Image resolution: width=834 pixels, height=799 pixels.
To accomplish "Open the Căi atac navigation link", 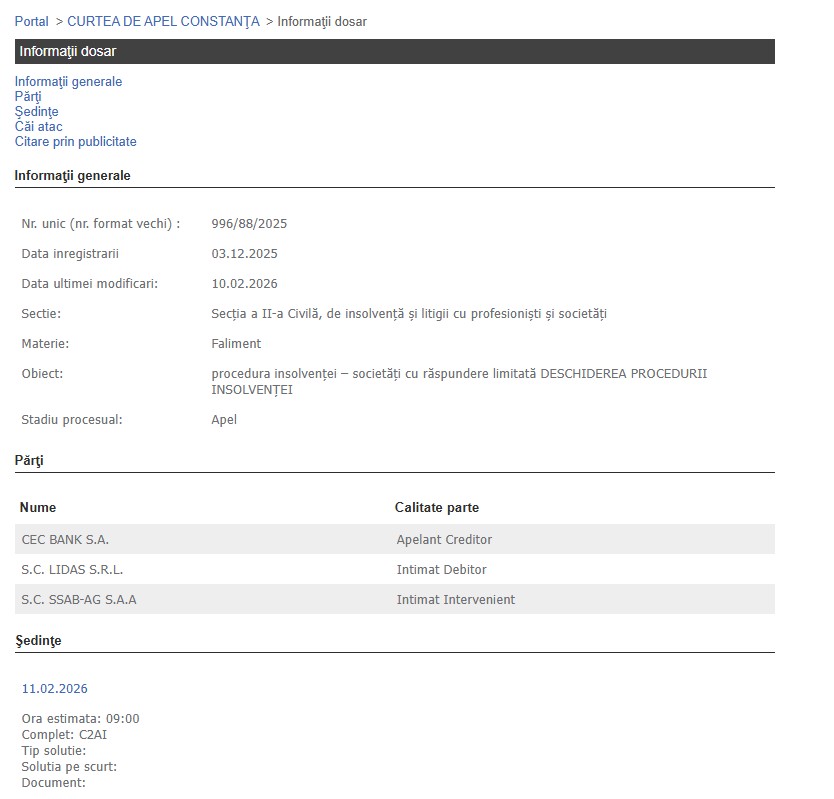I will [x=38, y=127].
